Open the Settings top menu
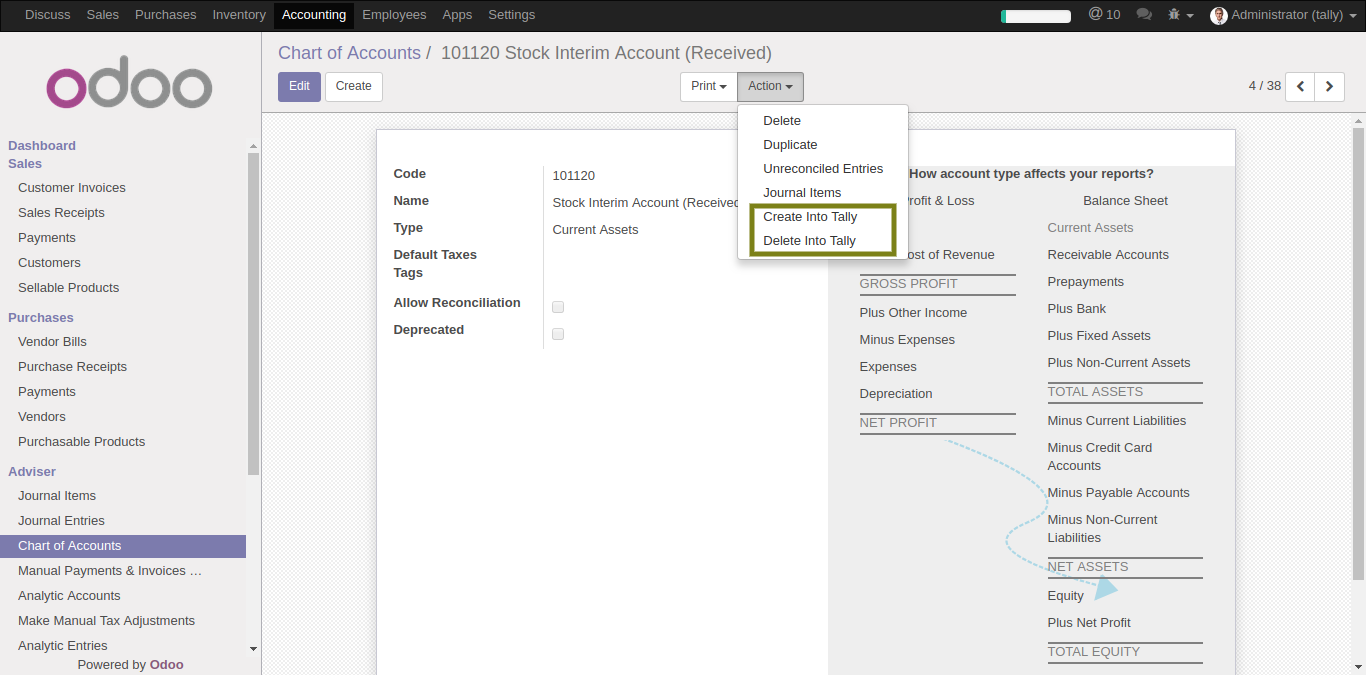Screen dimensions: 1366x675 (x=511, y=15)
